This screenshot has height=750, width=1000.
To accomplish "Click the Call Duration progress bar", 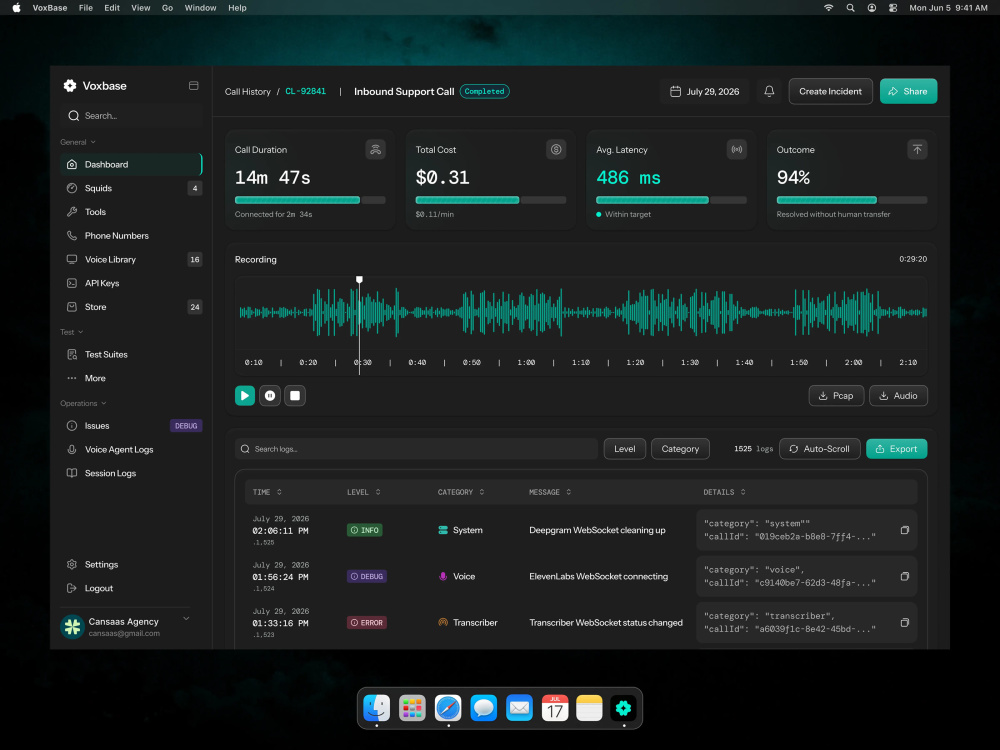I will [x=310, y=200].
